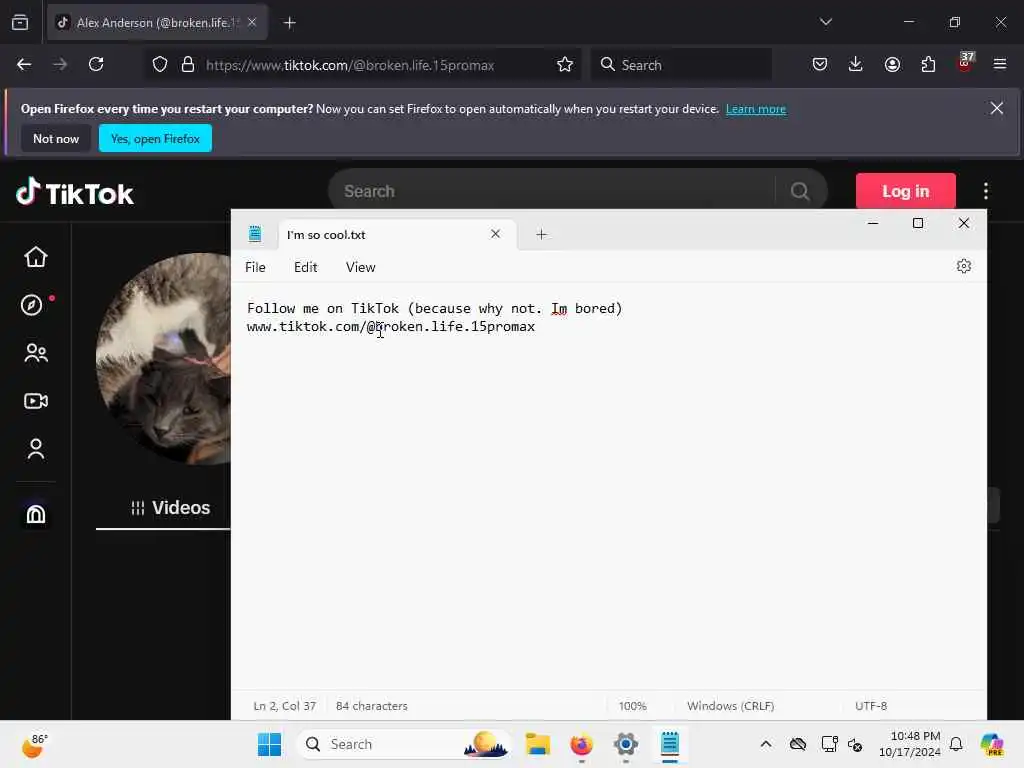Bookmark this page with the star

(565, 65)
